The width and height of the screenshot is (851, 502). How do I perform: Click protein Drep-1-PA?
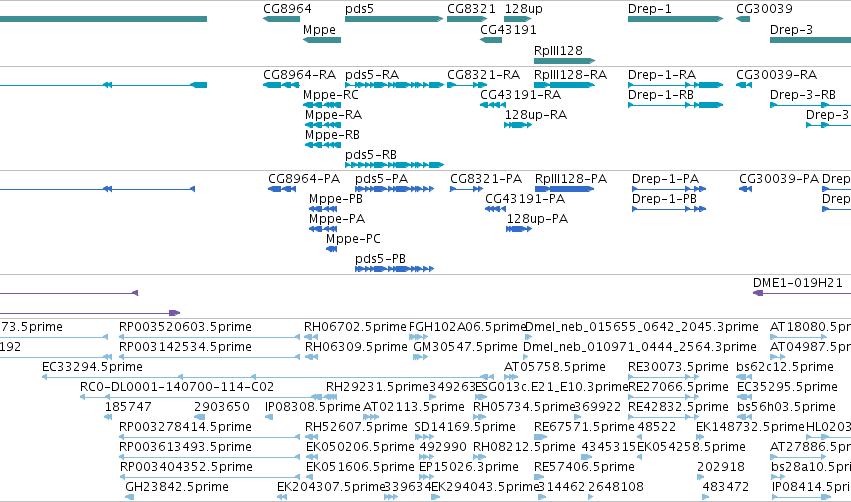[669, 189]
